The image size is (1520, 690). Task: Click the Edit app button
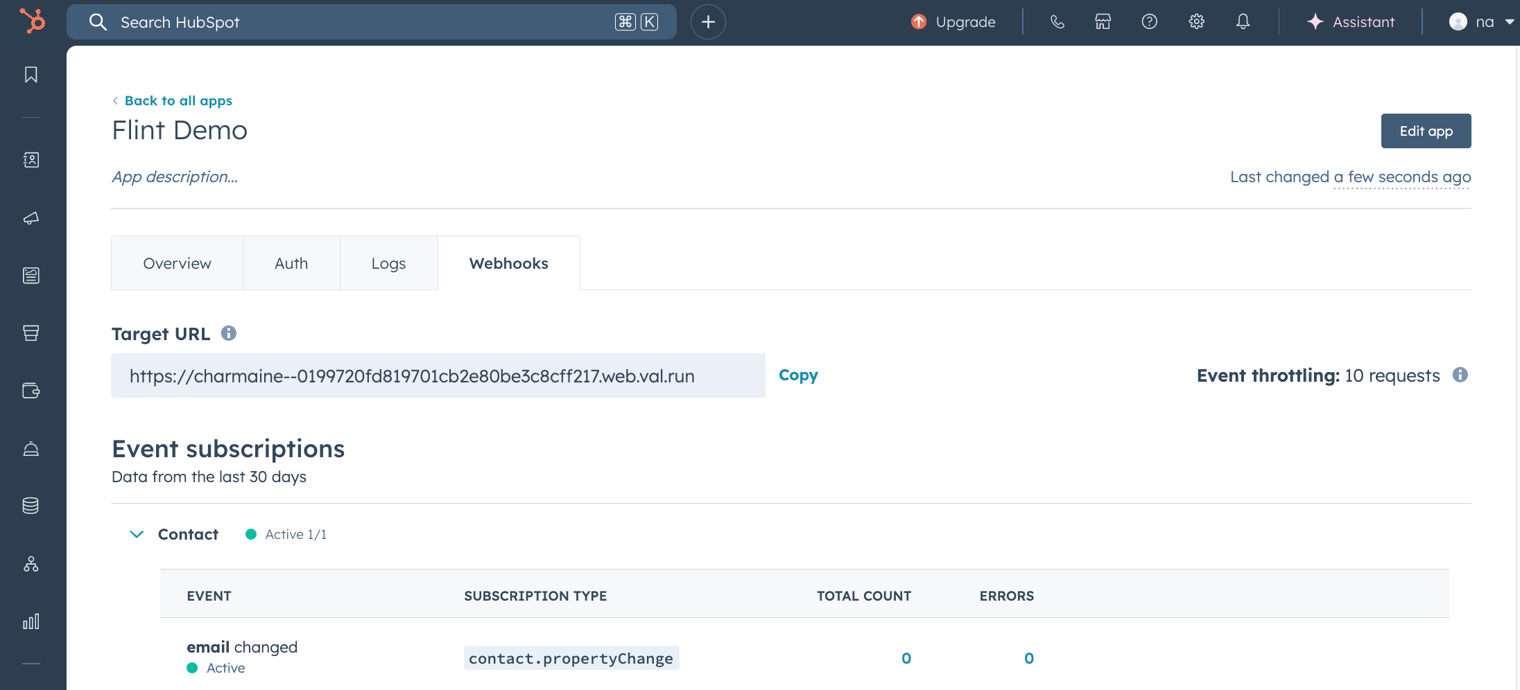point(1426,131)
